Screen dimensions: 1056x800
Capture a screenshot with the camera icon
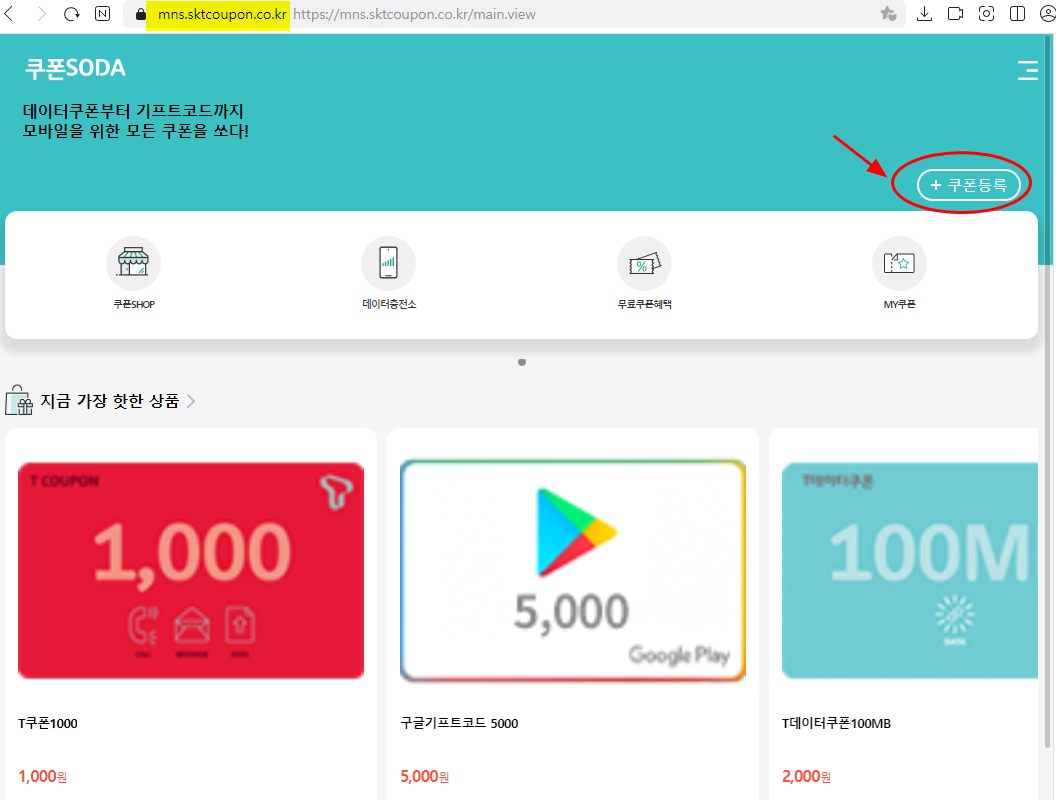click(987, 14)
